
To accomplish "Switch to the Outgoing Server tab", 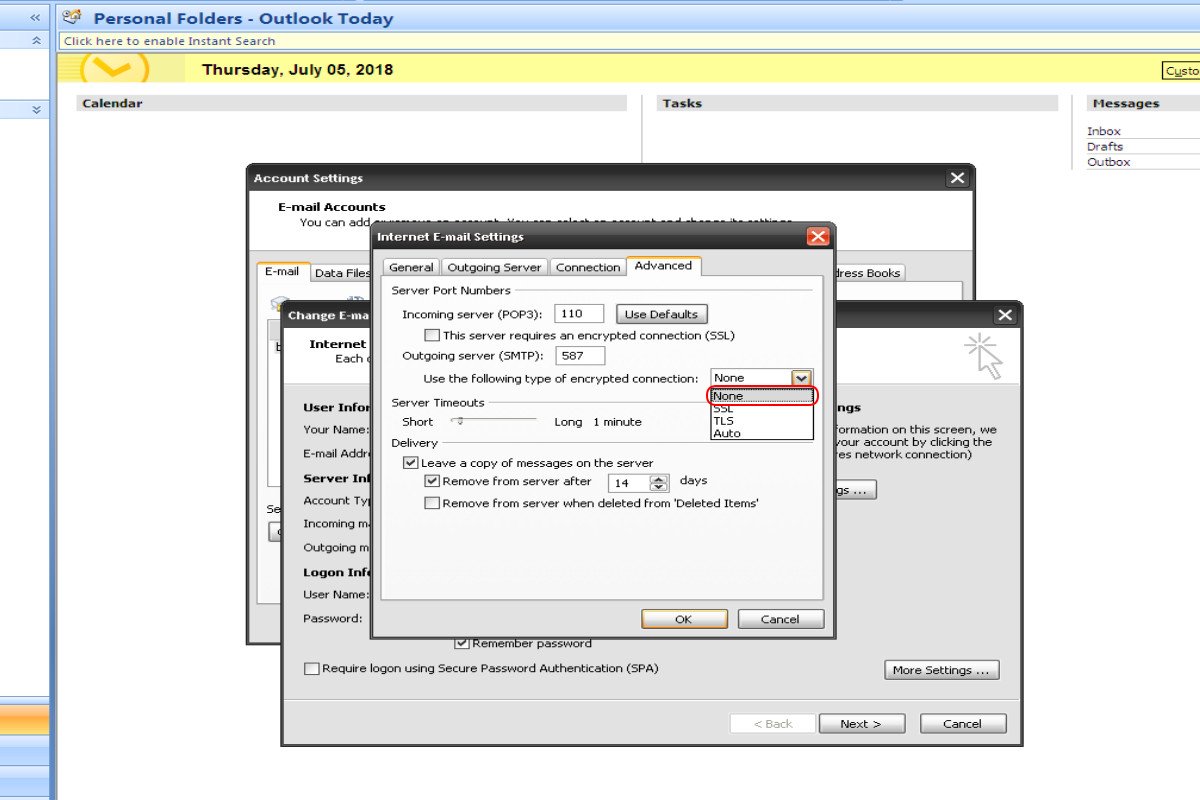I will 494,267.
